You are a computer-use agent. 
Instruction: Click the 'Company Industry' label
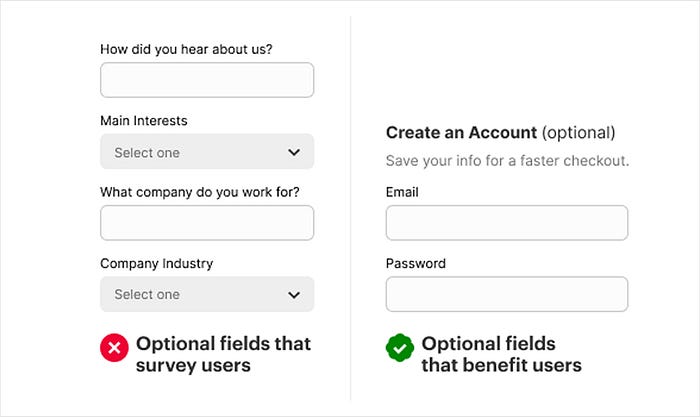pos(156,264)
